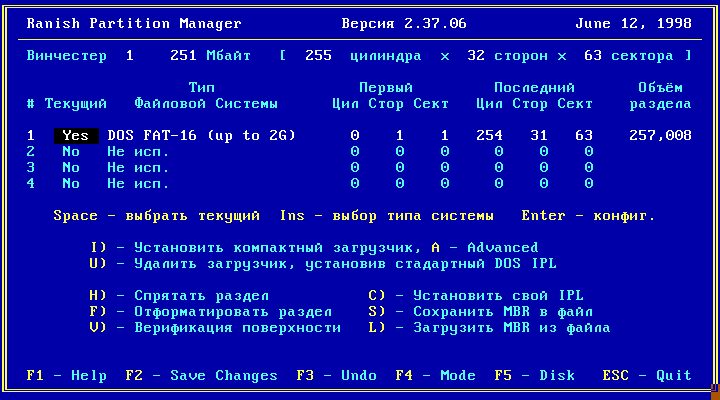This screenshot has height=400, width=720.
Task: Choose 'Верификация поверхности' option V
Action: coord(215,328)
